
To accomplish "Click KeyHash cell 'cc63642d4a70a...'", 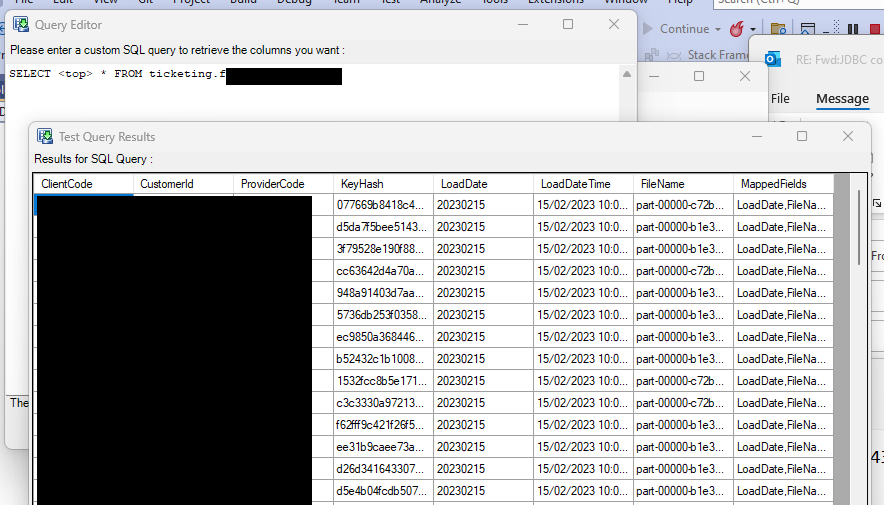I will click(383, 271).
